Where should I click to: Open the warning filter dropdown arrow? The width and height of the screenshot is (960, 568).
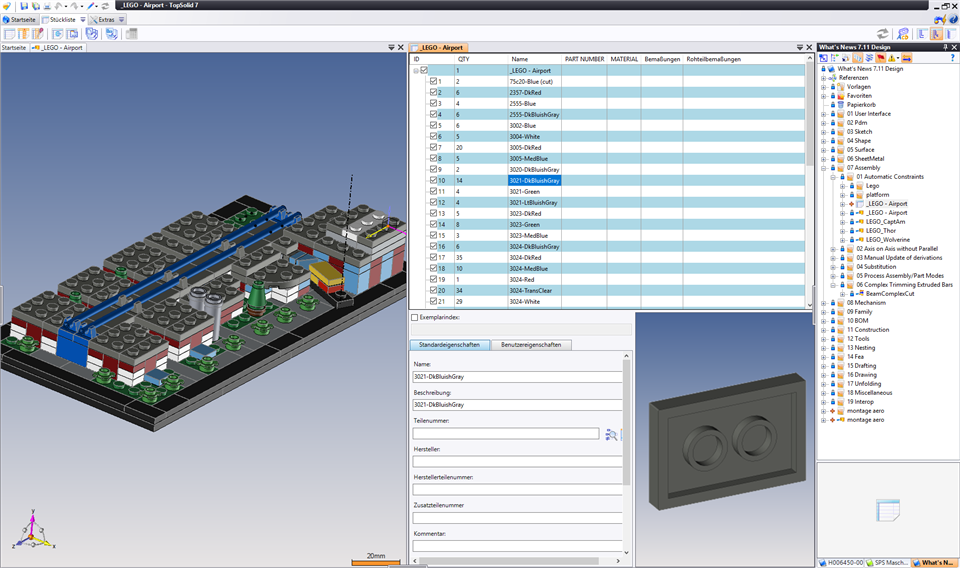pos(898,59)
